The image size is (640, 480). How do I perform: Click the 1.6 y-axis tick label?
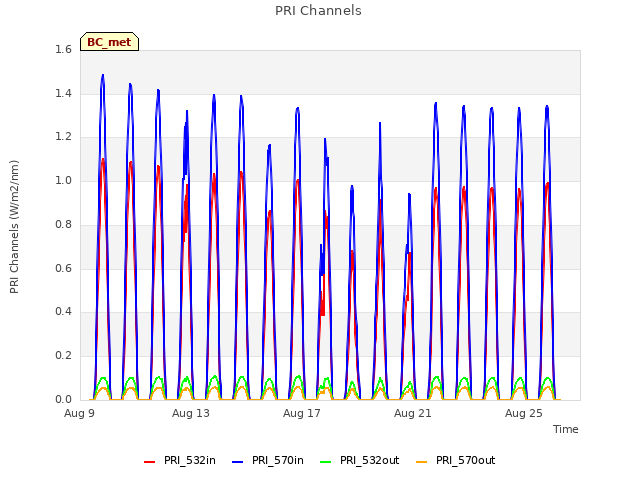(x=63, y=50)
